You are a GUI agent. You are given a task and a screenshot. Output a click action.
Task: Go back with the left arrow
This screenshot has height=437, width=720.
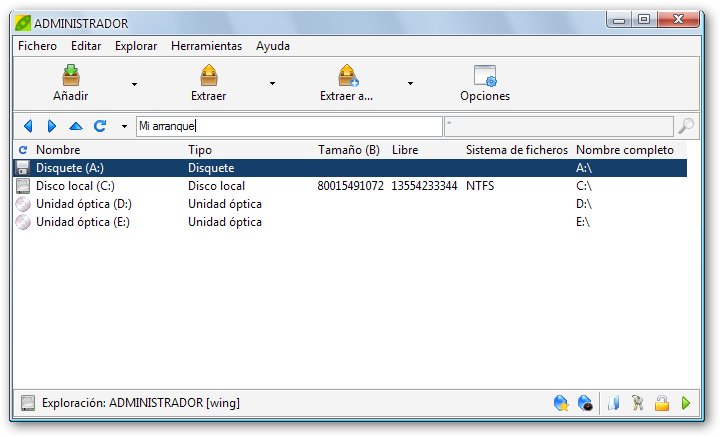click(28, 126)
